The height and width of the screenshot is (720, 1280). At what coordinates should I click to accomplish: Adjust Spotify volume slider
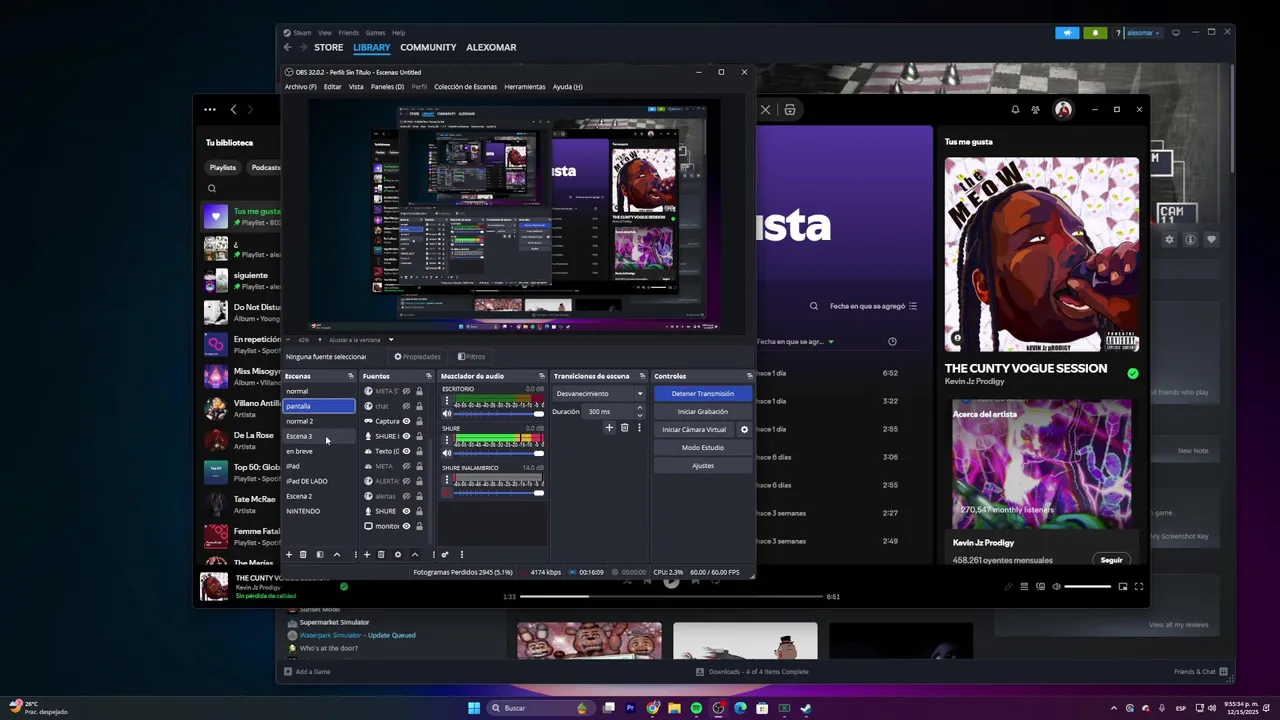(x=1088, y=587)
